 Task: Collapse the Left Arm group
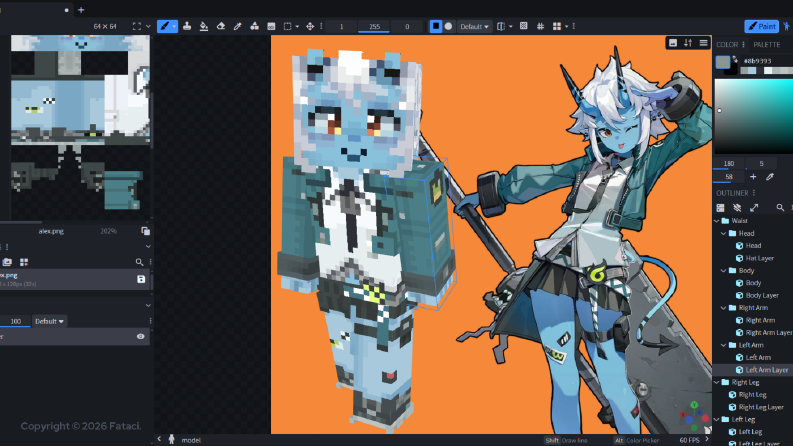[x=724, y=345]
